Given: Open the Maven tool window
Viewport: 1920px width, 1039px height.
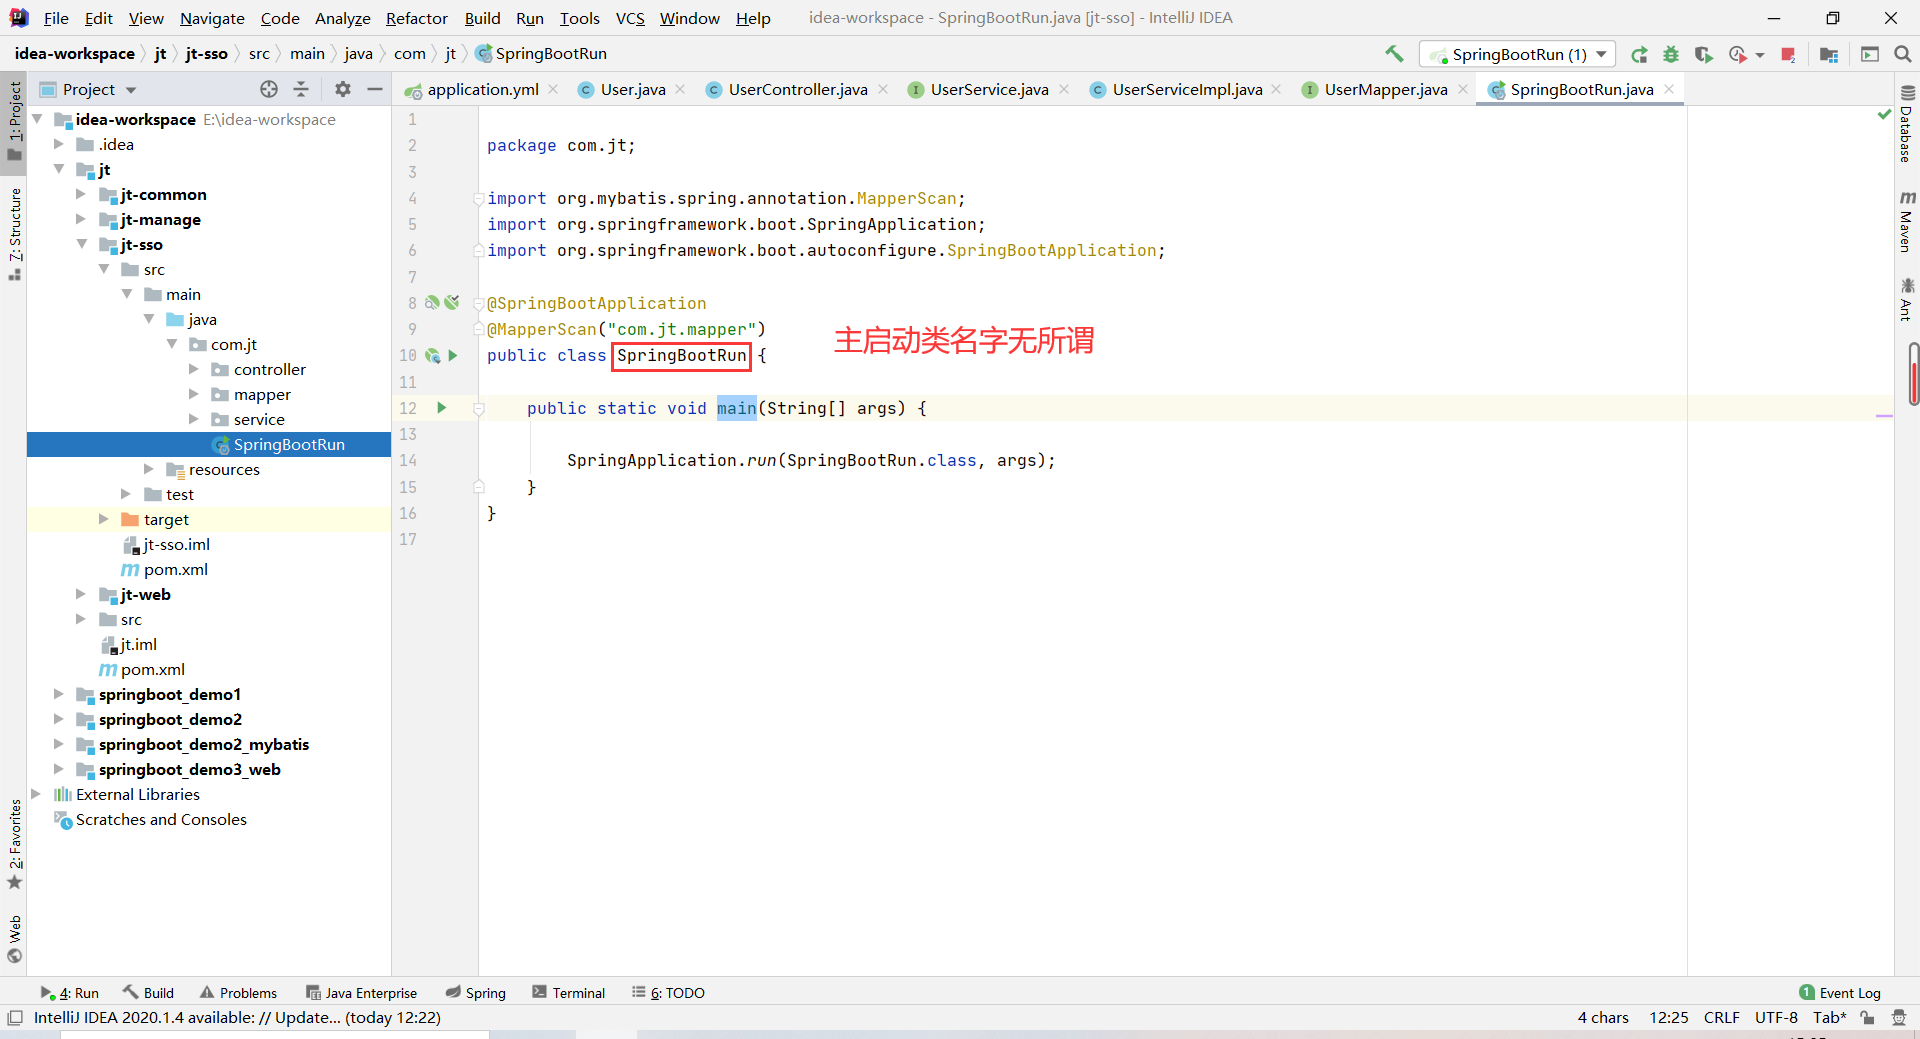Looking at the screenshot, I should click(1907, 222).
